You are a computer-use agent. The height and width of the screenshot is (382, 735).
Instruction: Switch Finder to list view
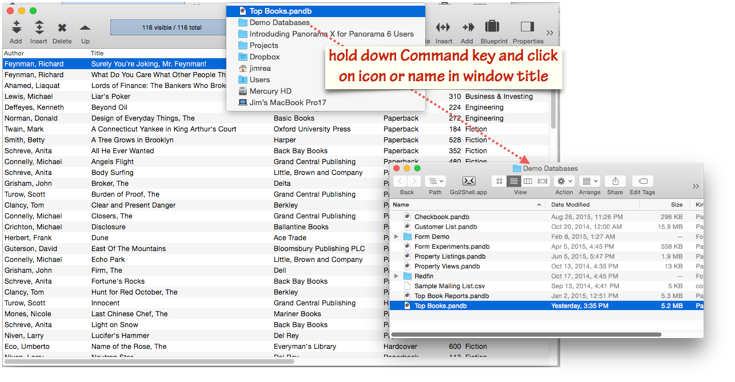pyautogui.click(x=514, y=181)
